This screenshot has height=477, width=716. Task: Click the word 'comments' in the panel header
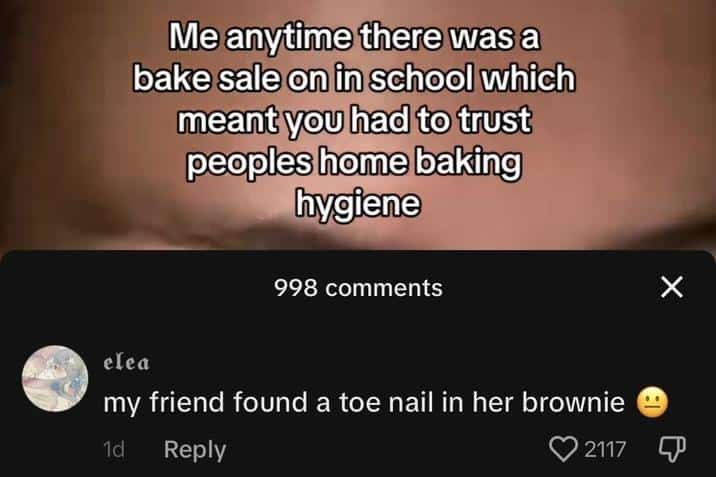click(384, 288)
